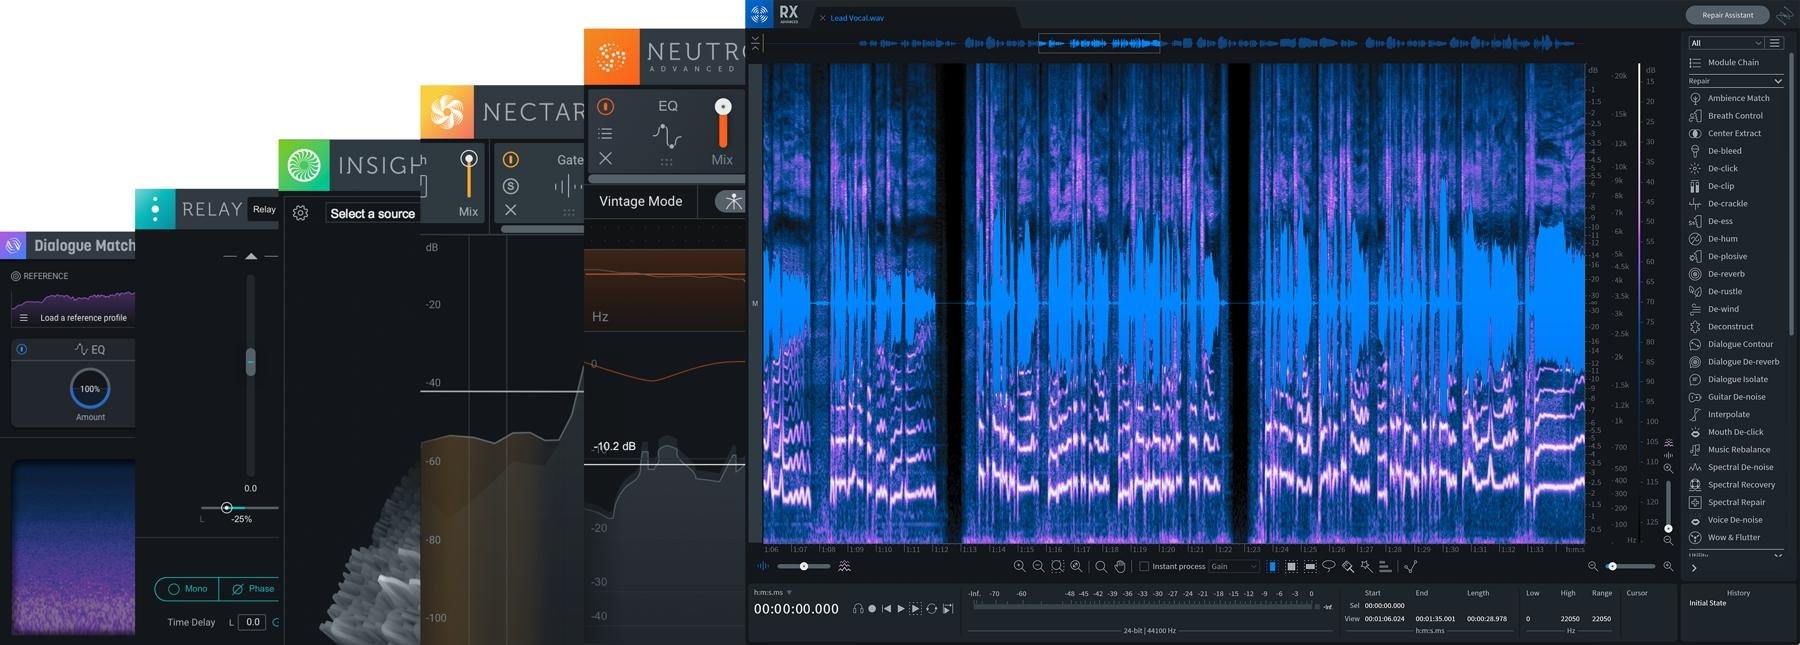Open the Select a source dropdown in Insight
Screen dimensions: 1800x645
pyautogui.click(x=372, y=213)
